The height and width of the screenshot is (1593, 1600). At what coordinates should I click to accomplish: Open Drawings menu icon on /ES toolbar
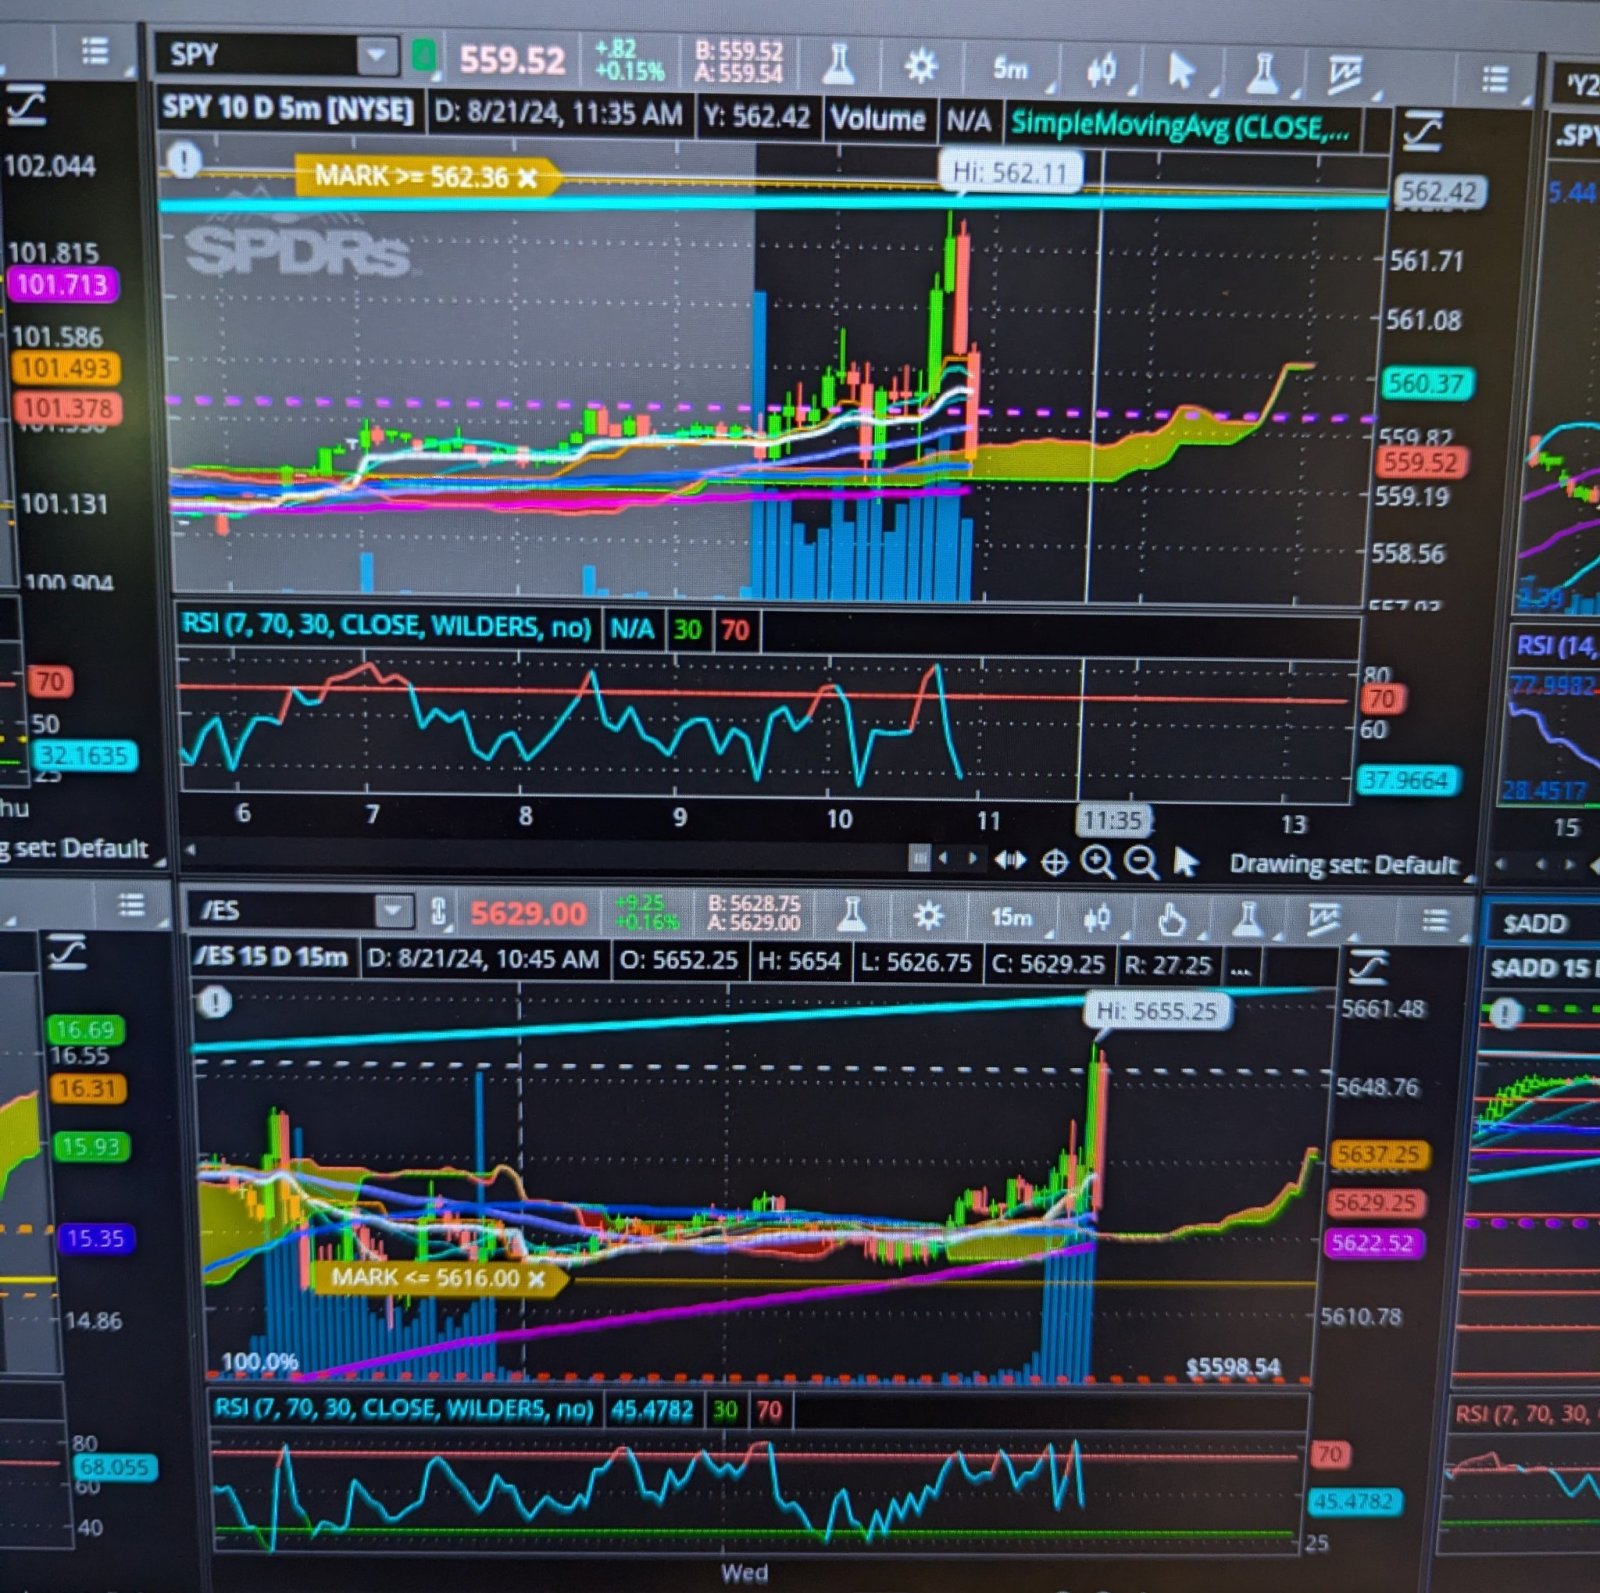click(x=1322, y=919)
